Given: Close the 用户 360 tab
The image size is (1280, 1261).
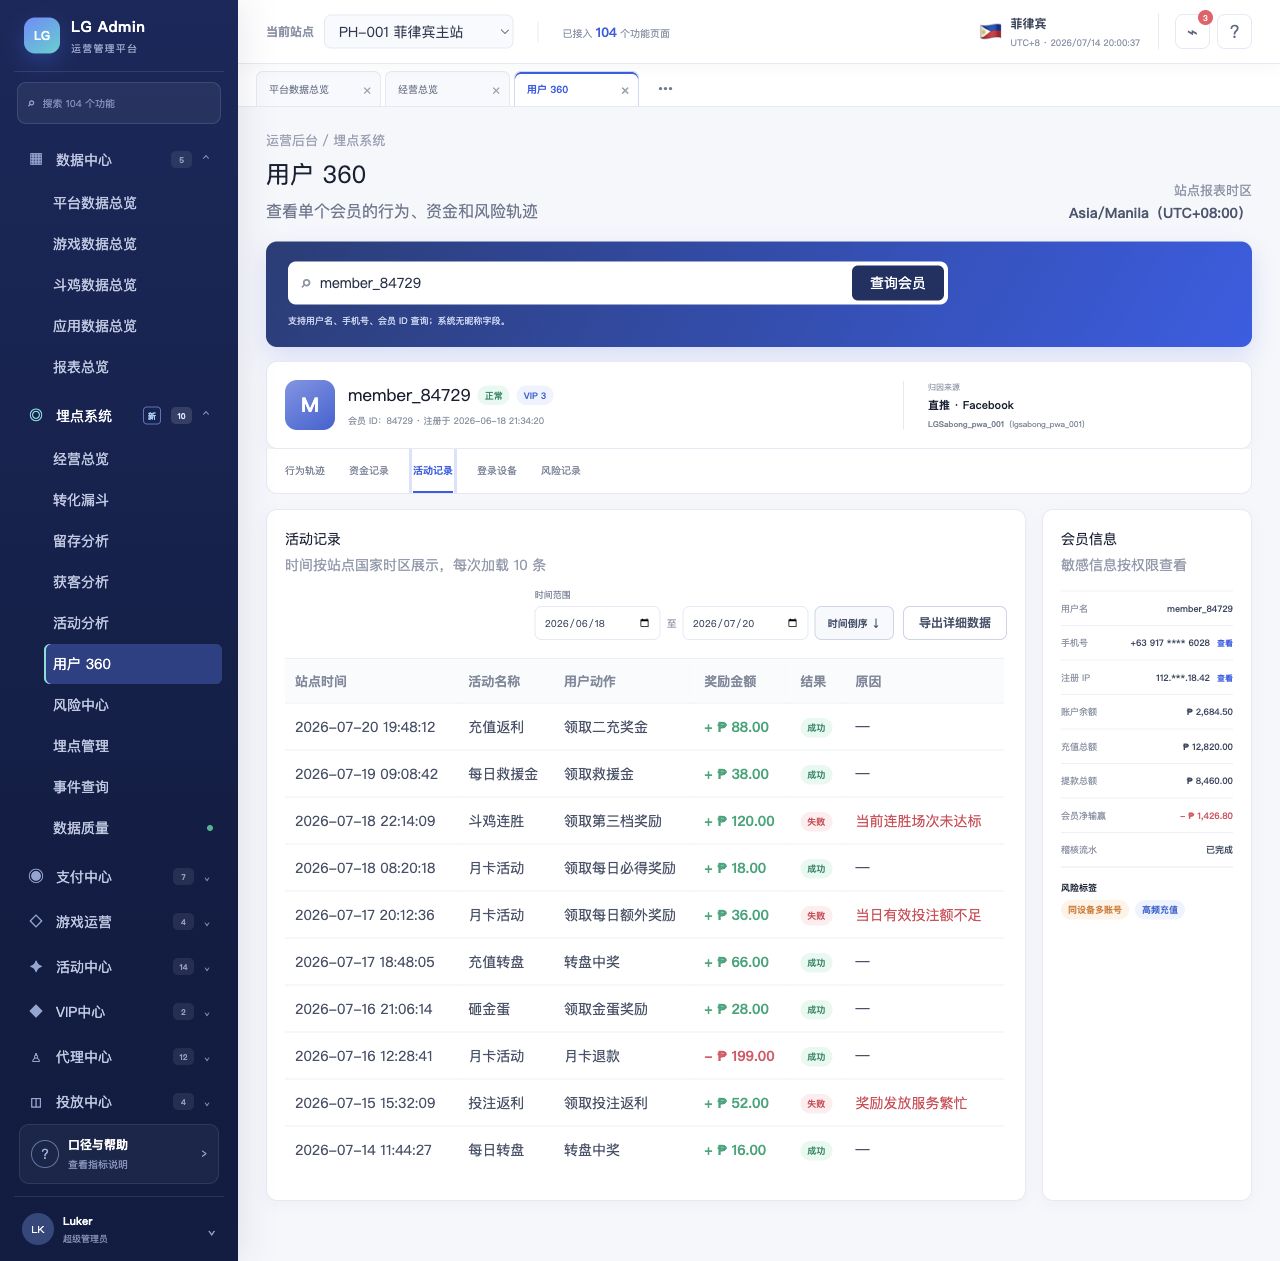Looking at the screenshot, I should pos(625,90).
